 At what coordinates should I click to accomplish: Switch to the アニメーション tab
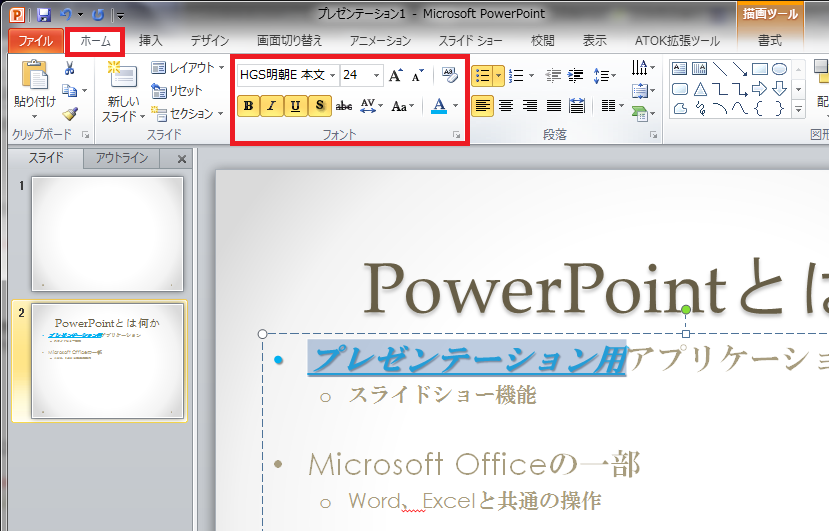click(380, 41)
